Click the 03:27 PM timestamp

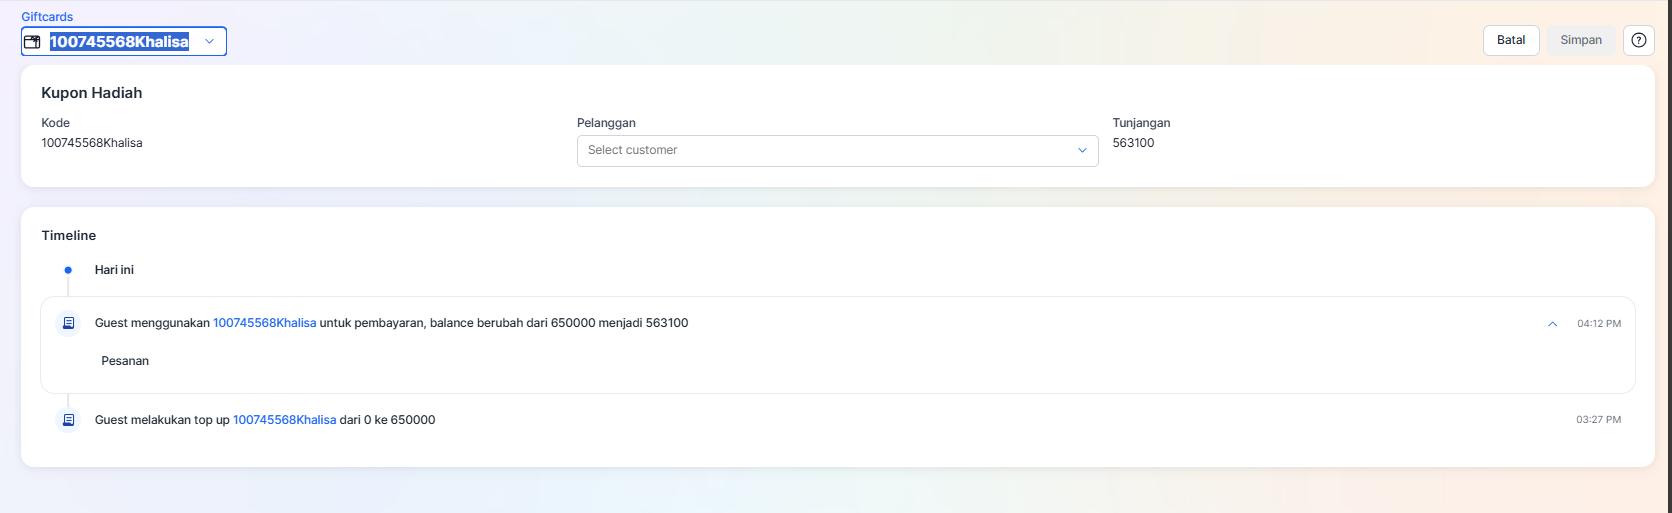1598,420
